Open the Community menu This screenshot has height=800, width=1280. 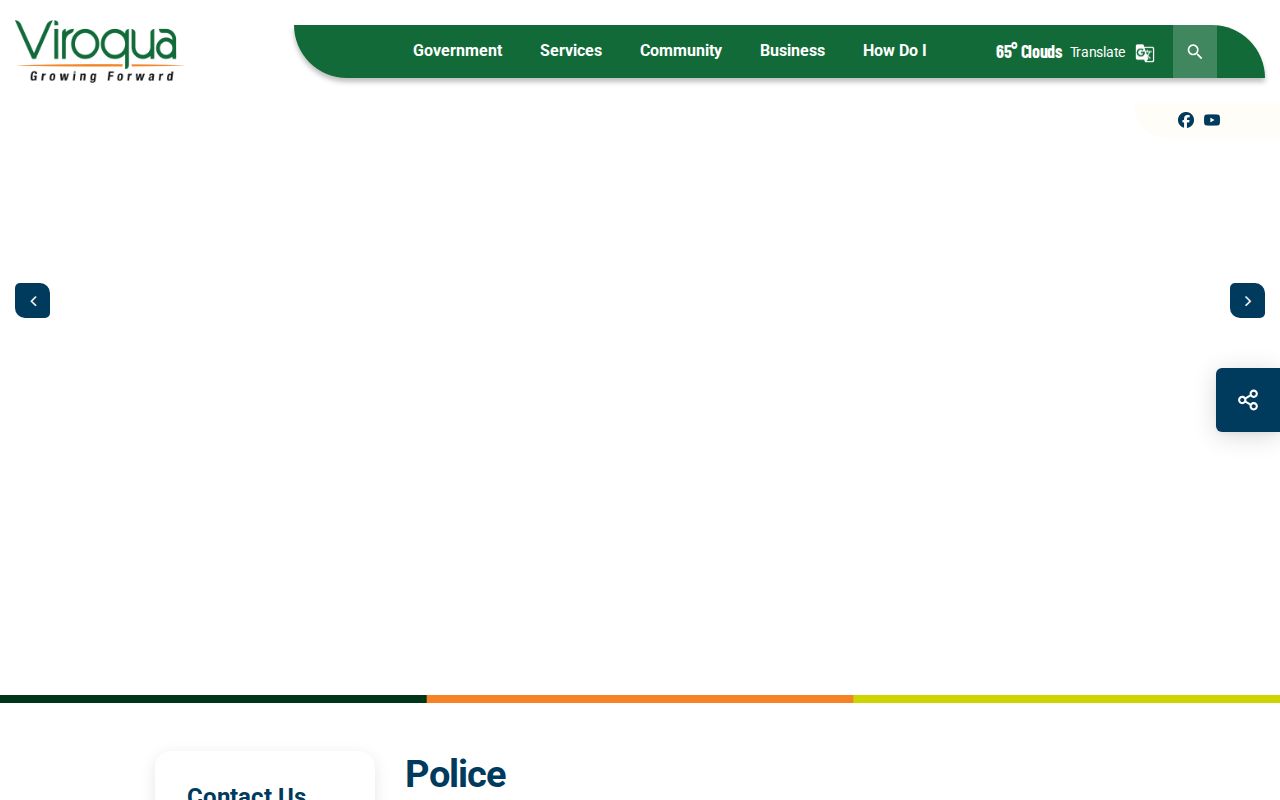coord(681,51)
